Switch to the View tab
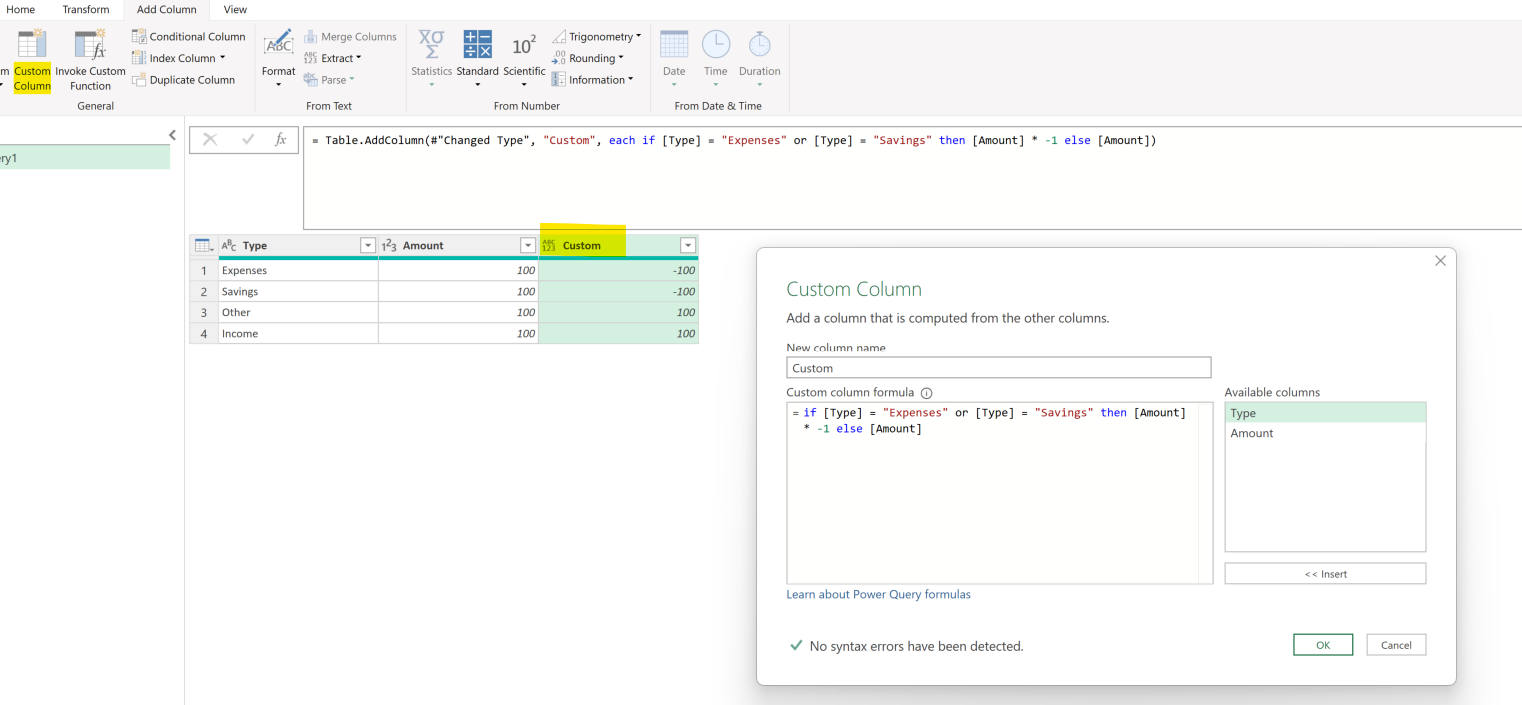 235,9
